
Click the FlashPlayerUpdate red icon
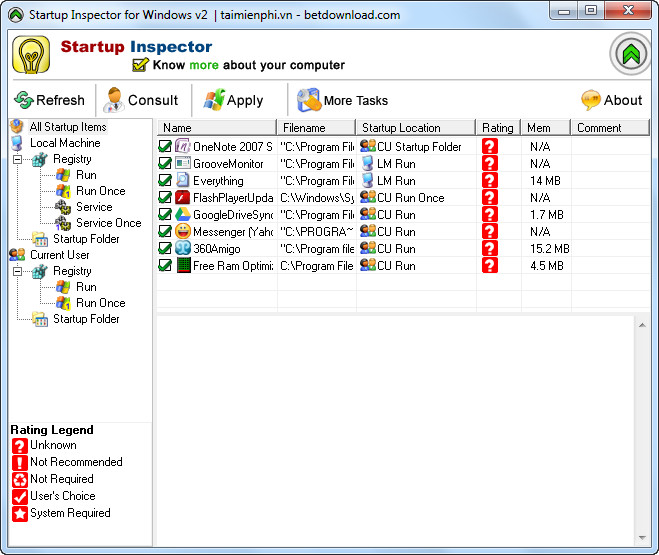182,197
